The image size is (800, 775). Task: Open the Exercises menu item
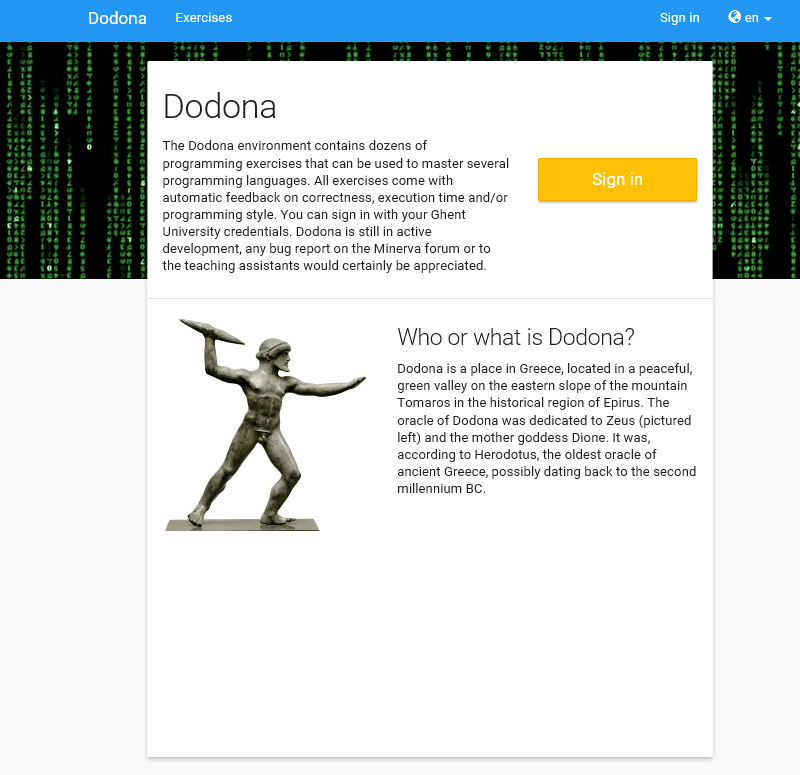[204, 18]
